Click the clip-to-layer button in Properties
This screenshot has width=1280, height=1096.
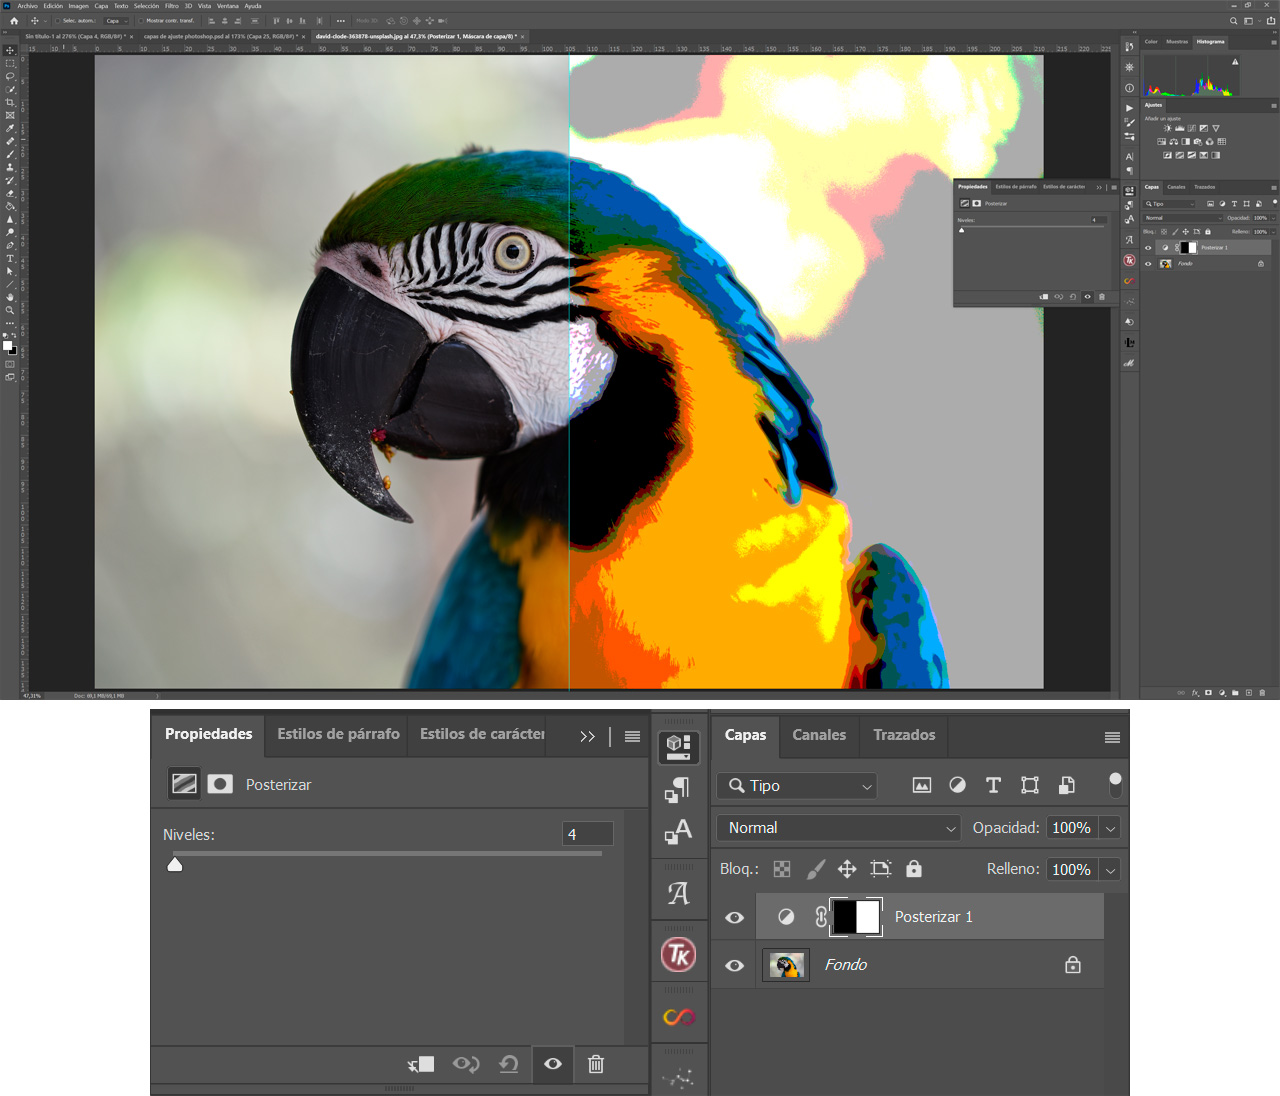click(x=421, y=1064)
